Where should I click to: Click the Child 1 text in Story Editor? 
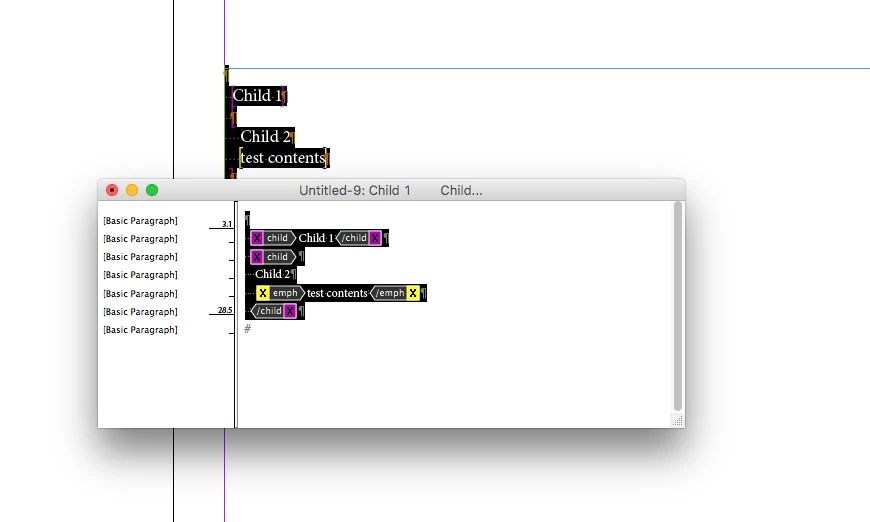[x=316, y=238]
